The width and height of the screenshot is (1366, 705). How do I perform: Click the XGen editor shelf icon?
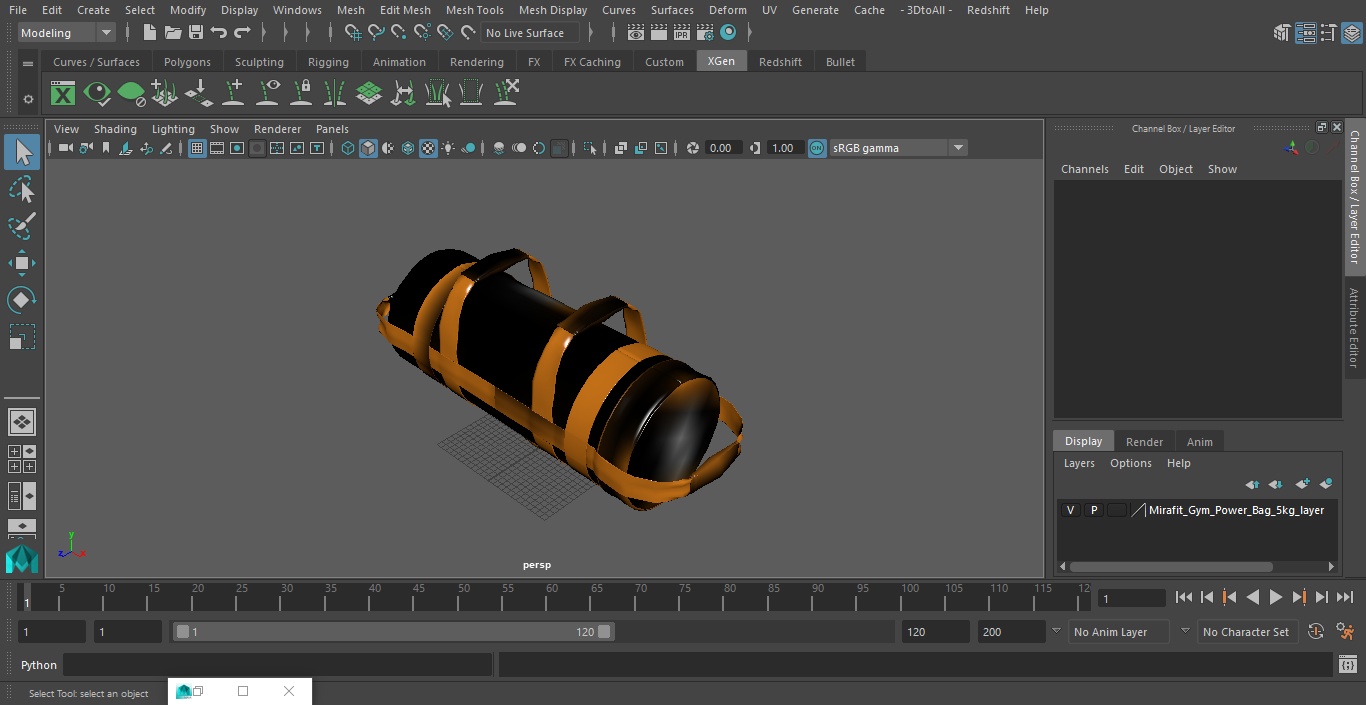coord(63,94)
